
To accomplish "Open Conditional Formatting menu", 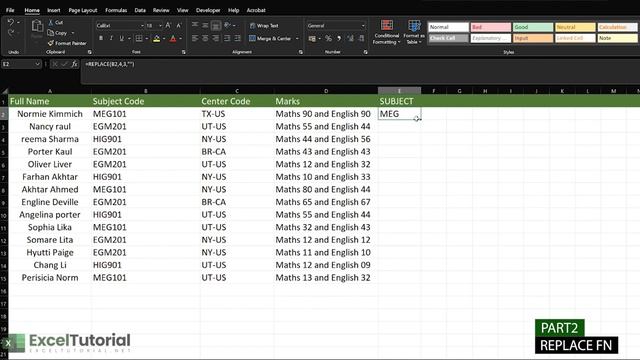I will pos(387,32).
